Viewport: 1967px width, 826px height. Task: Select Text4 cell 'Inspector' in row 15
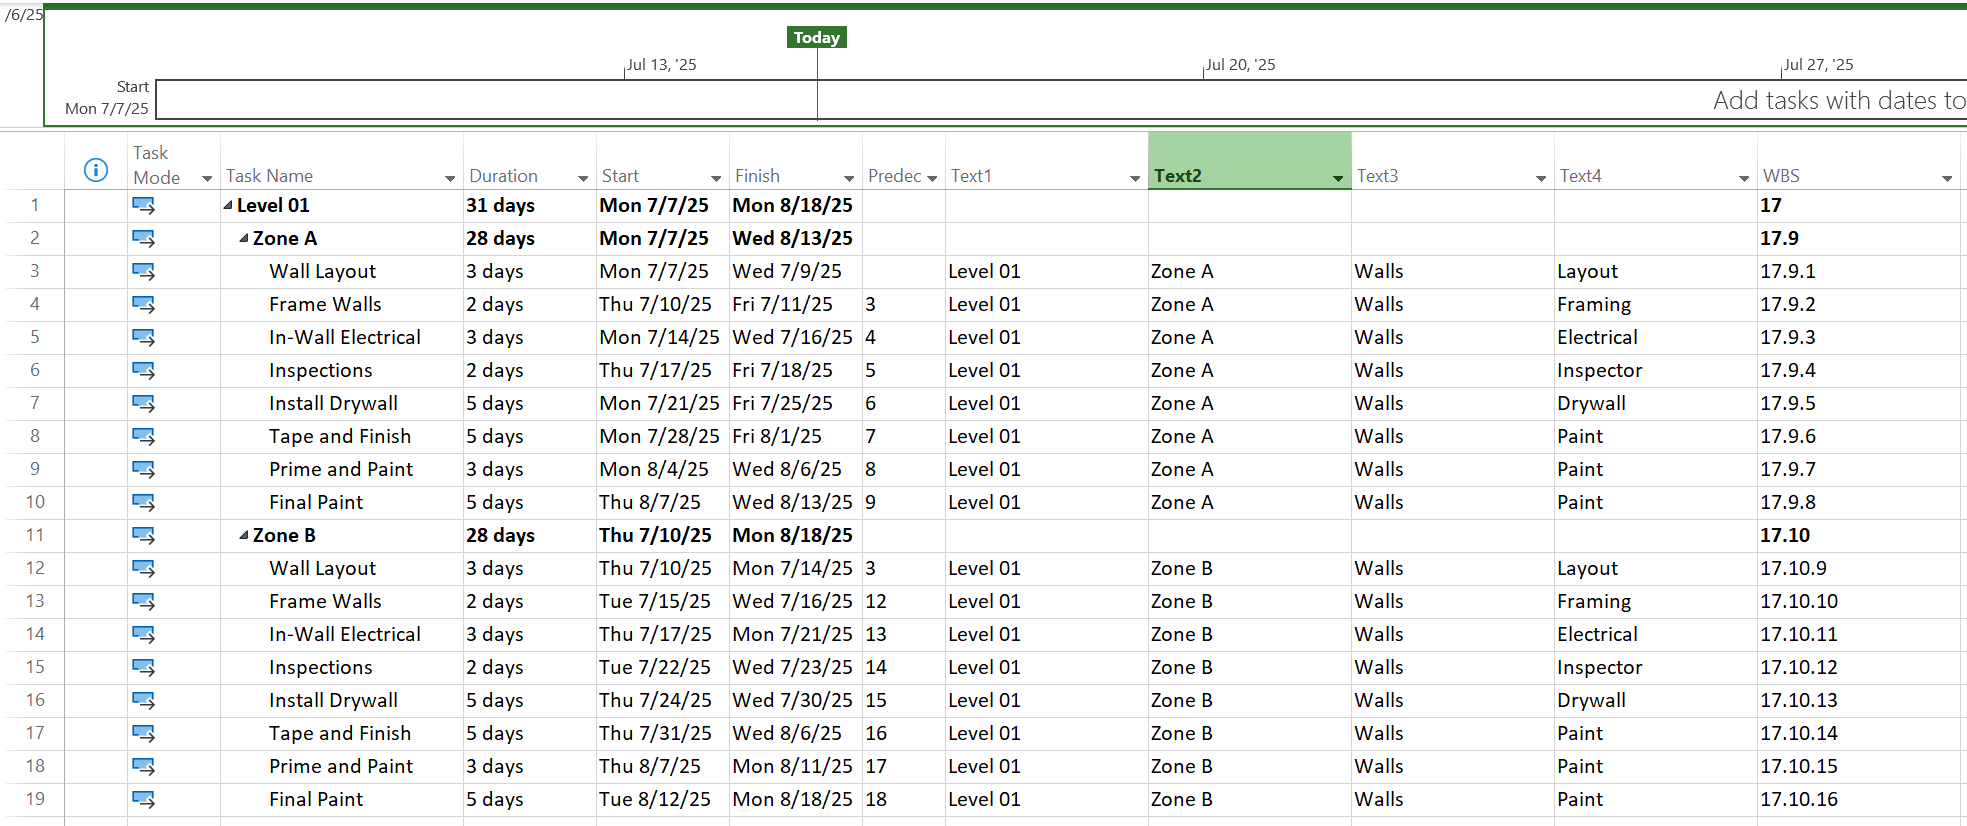pos(1599,667)
